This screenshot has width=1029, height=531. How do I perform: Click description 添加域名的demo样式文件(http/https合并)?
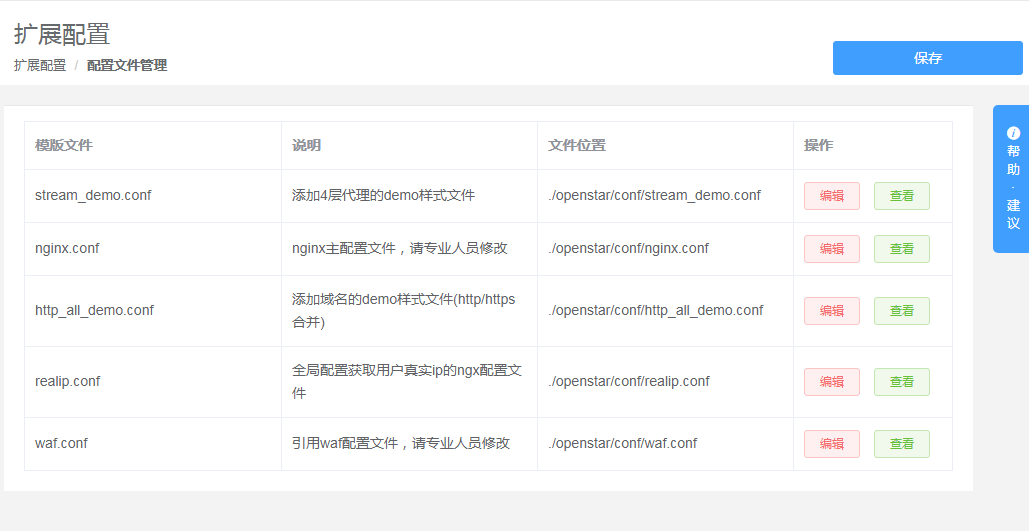[x=404, y=310]
